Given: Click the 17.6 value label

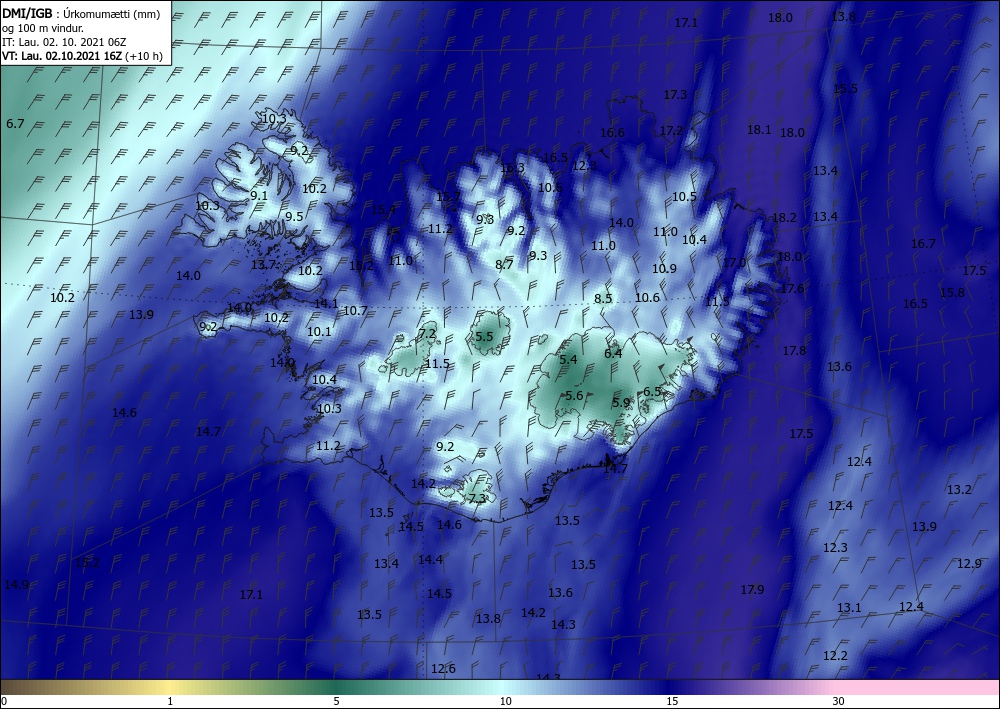Looking at the screenshot, I should coord(793,289).
